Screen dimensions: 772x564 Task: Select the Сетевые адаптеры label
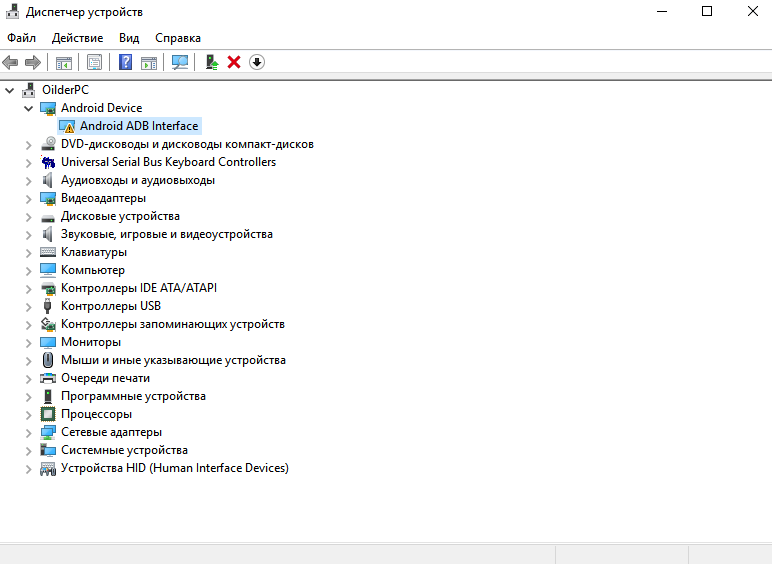tap(111, 432)
